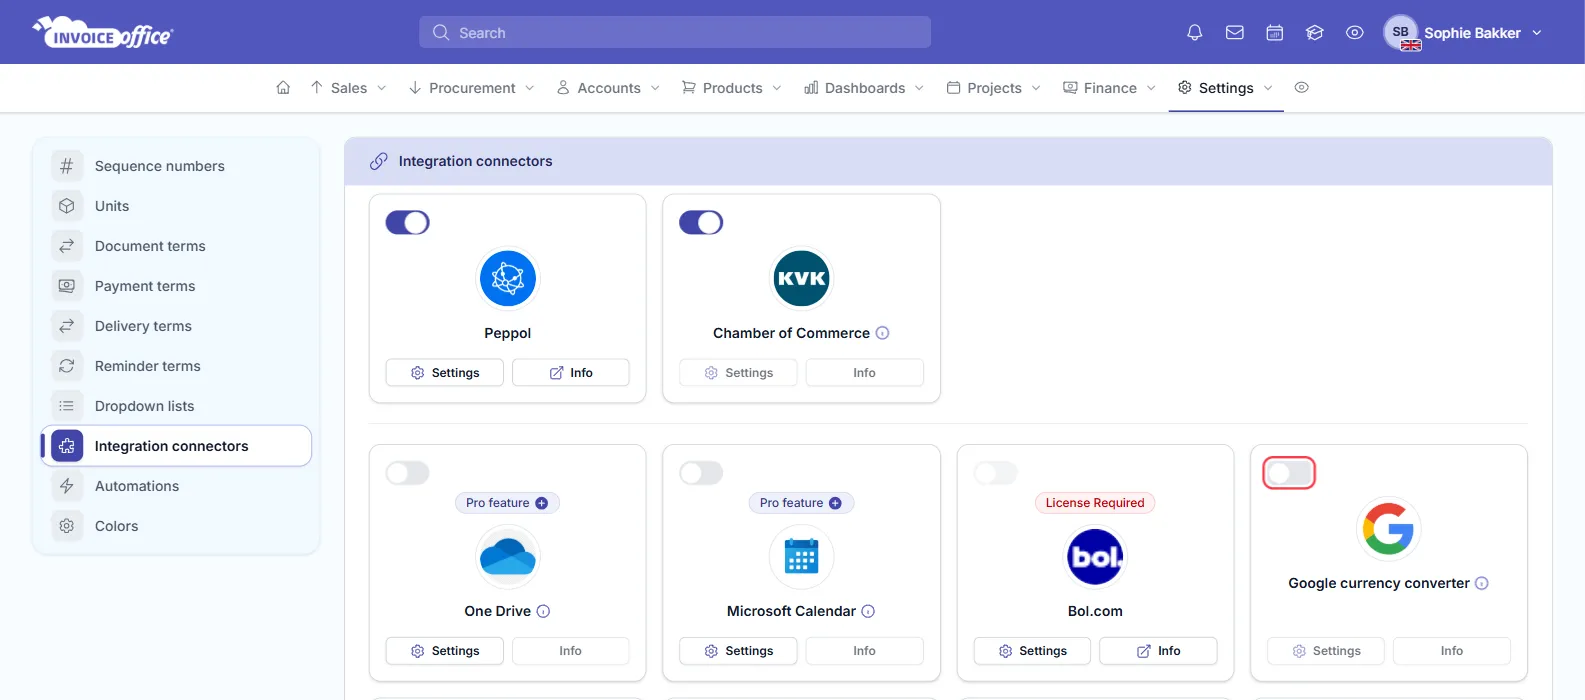1585x700 pixels.
Task: Expand the Finance menu
Action: point(1110,88)
